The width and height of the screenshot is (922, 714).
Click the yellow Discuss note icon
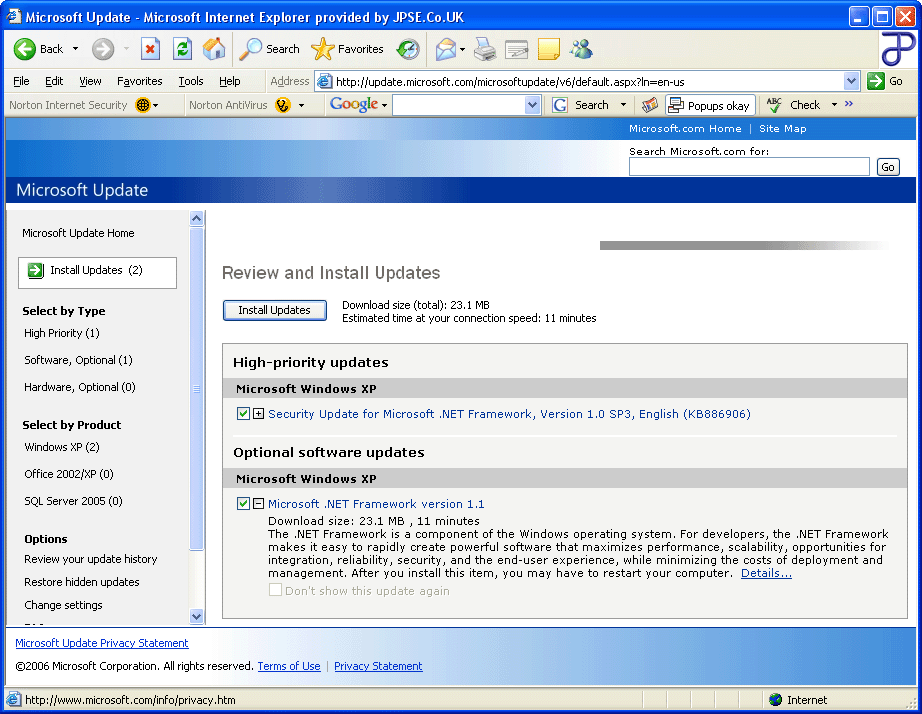click(x=549, y=49)
